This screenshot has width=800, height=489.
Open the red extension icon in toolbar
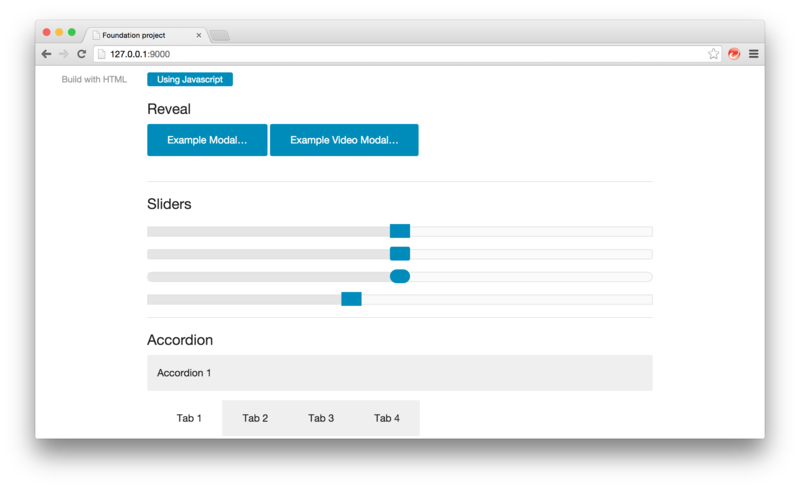(734, 54)
